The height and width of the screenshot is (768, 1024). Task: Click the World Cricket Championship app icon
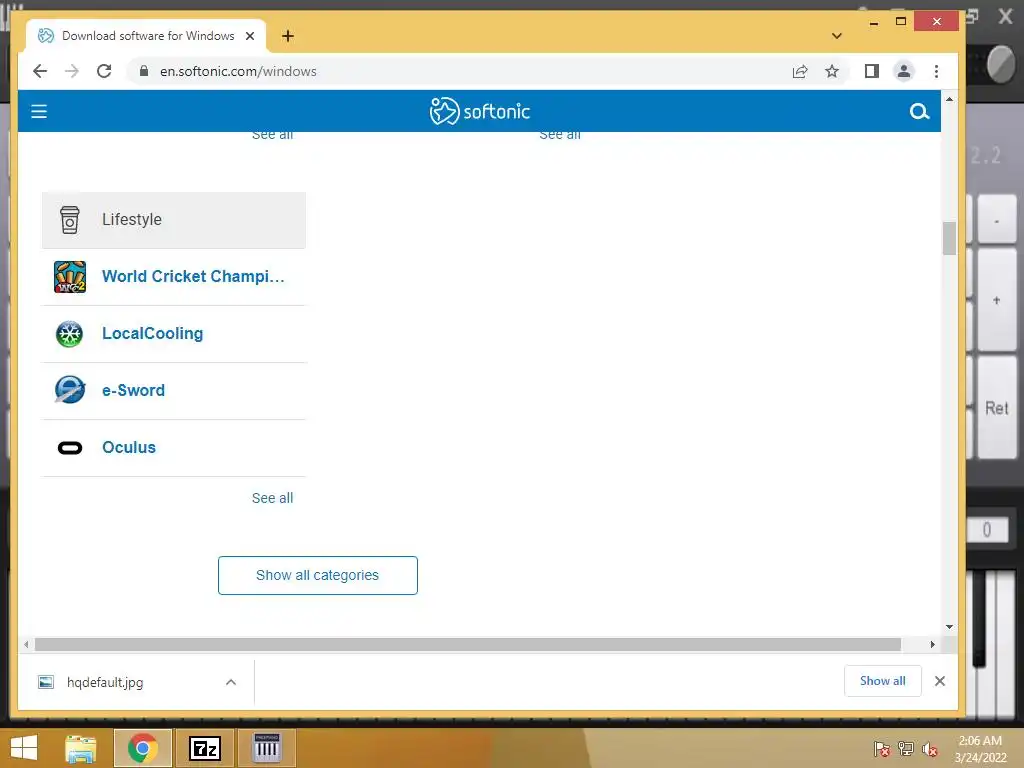point(70,277)
